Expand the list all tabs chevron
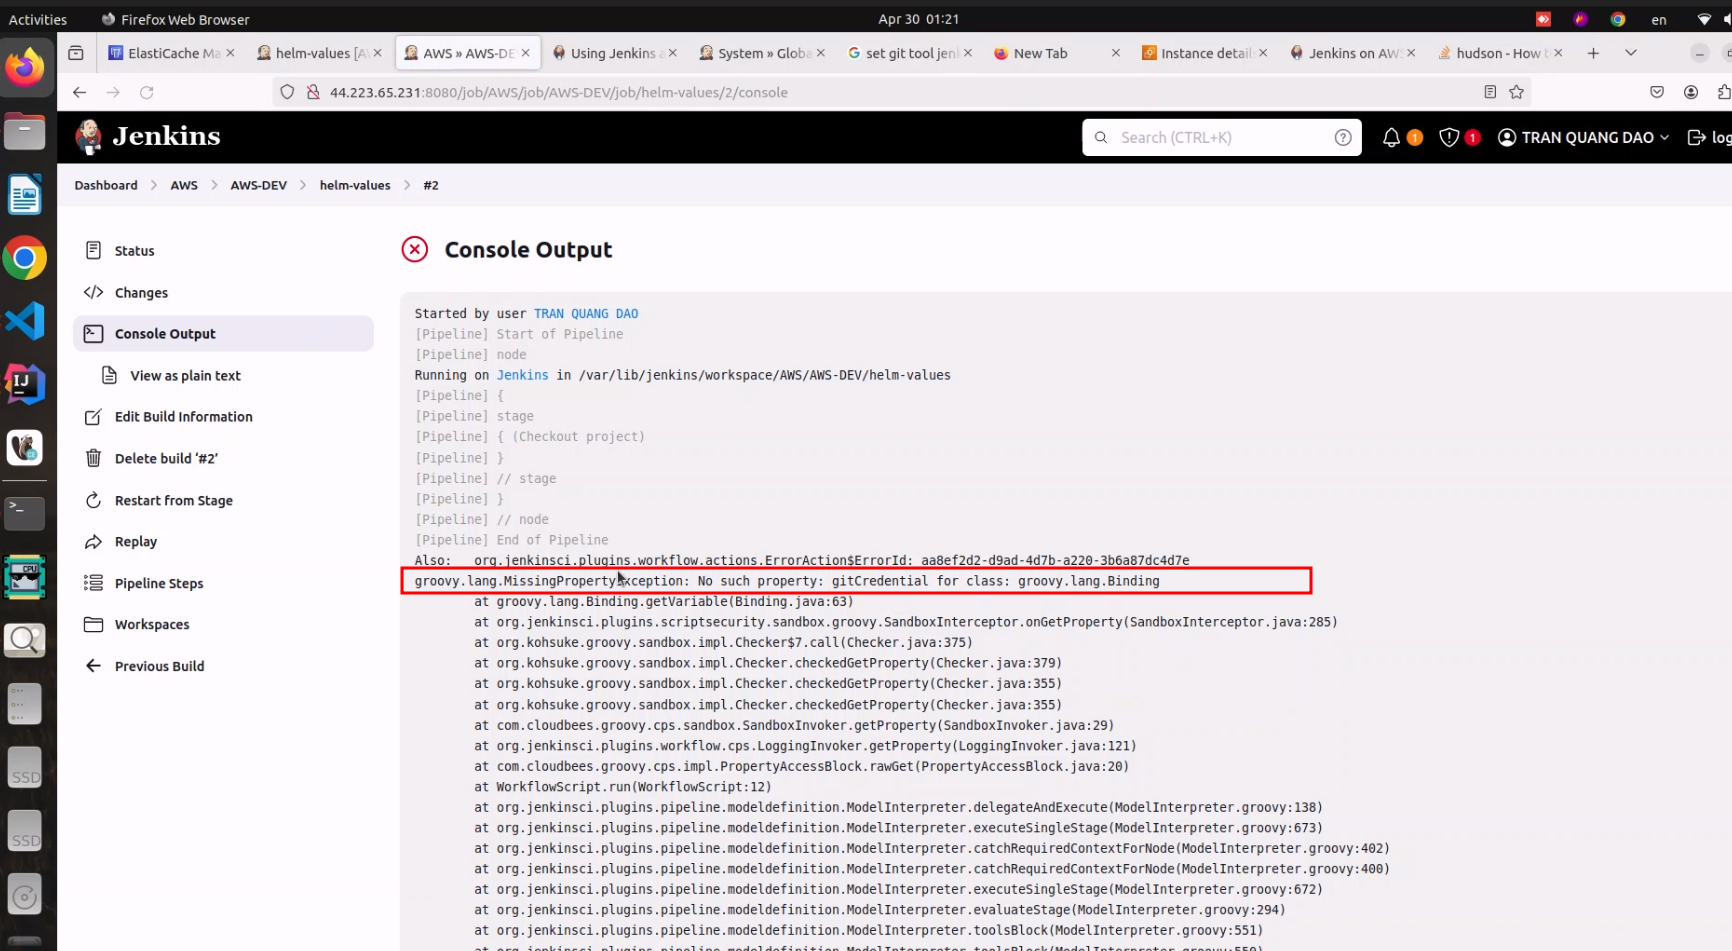1732x951 pixels. pos(1631,53)
